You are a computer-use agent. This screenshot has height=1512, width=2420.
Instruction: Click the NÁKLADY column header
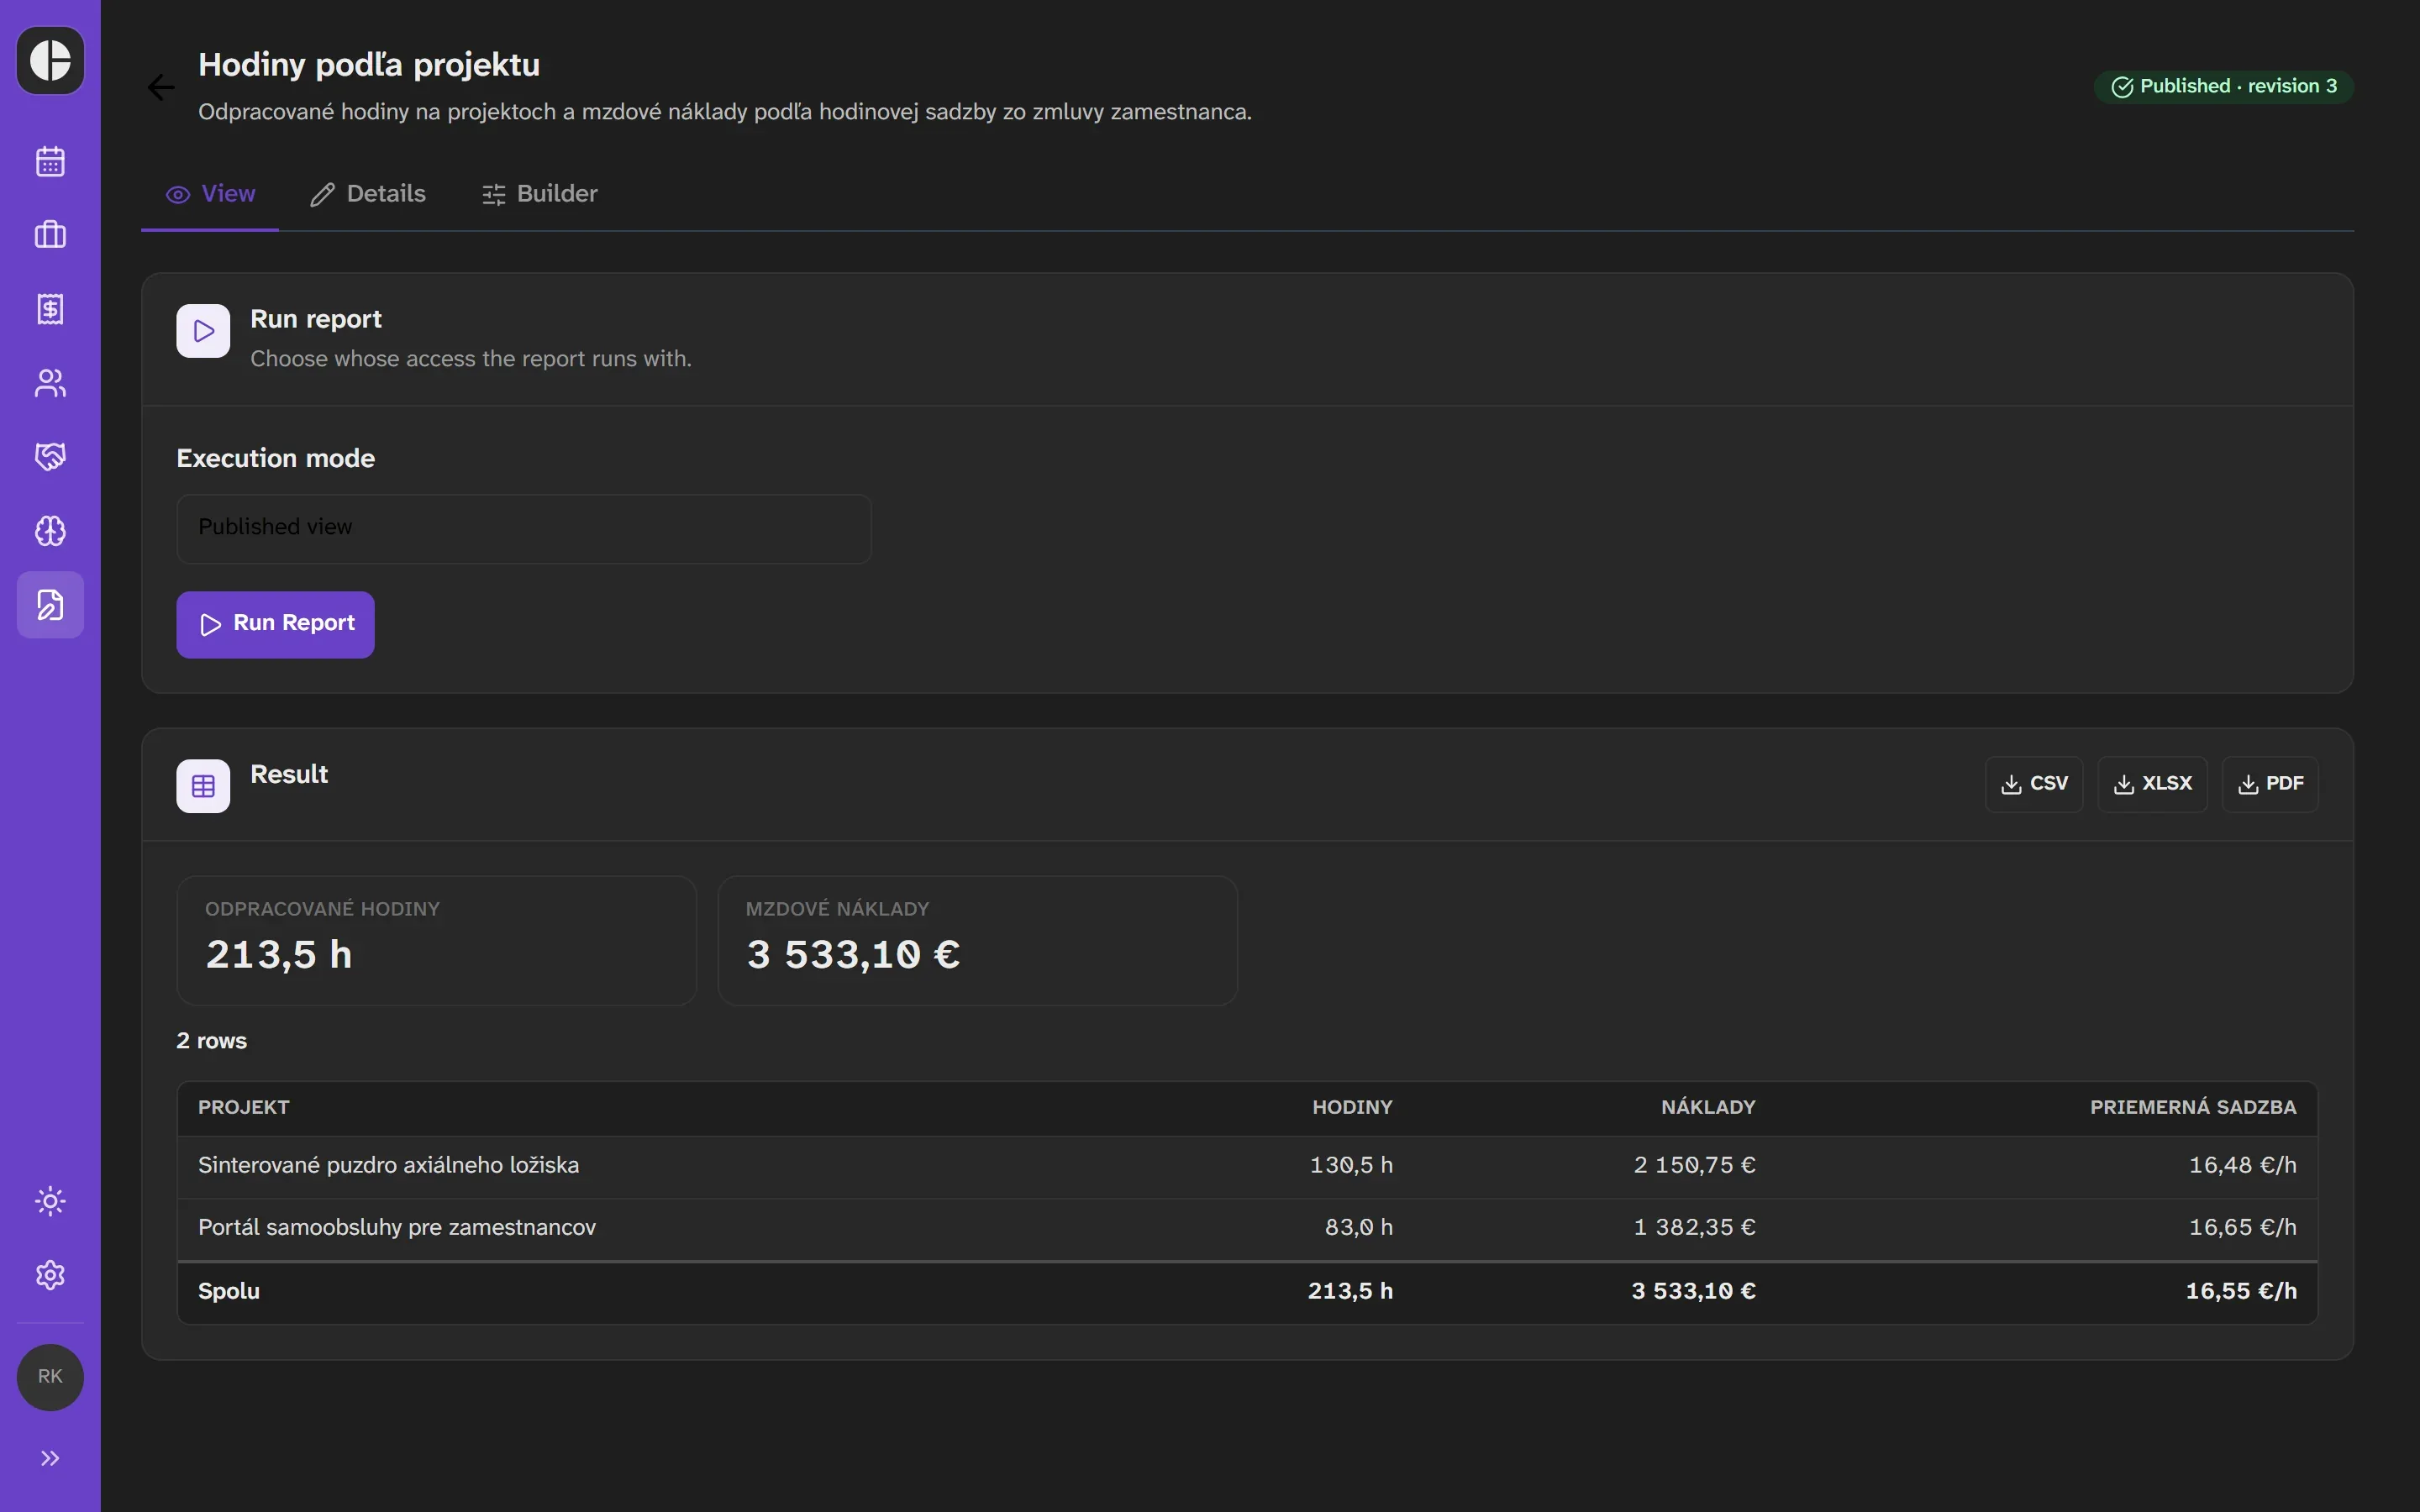pyautogui.click(x=1708, y=1107)
